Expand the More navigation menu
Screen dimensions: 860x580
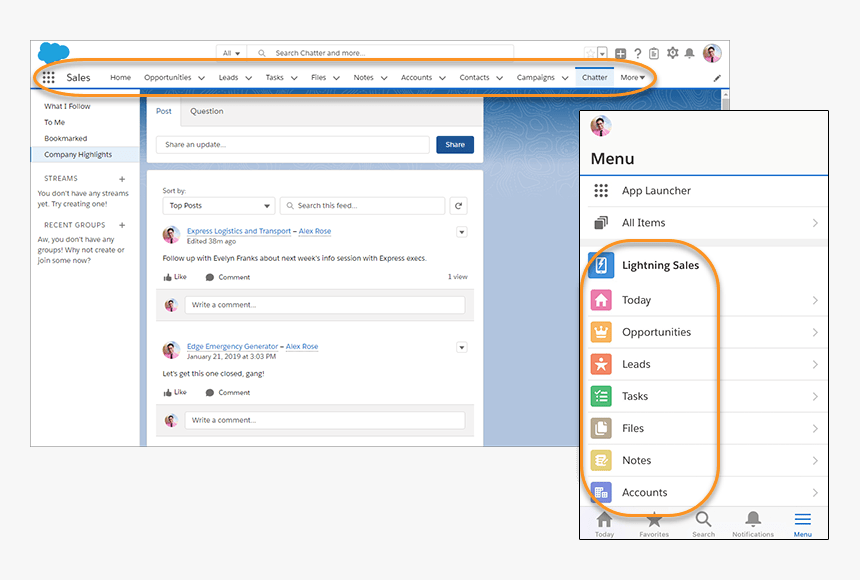click(x=632, y=77)
